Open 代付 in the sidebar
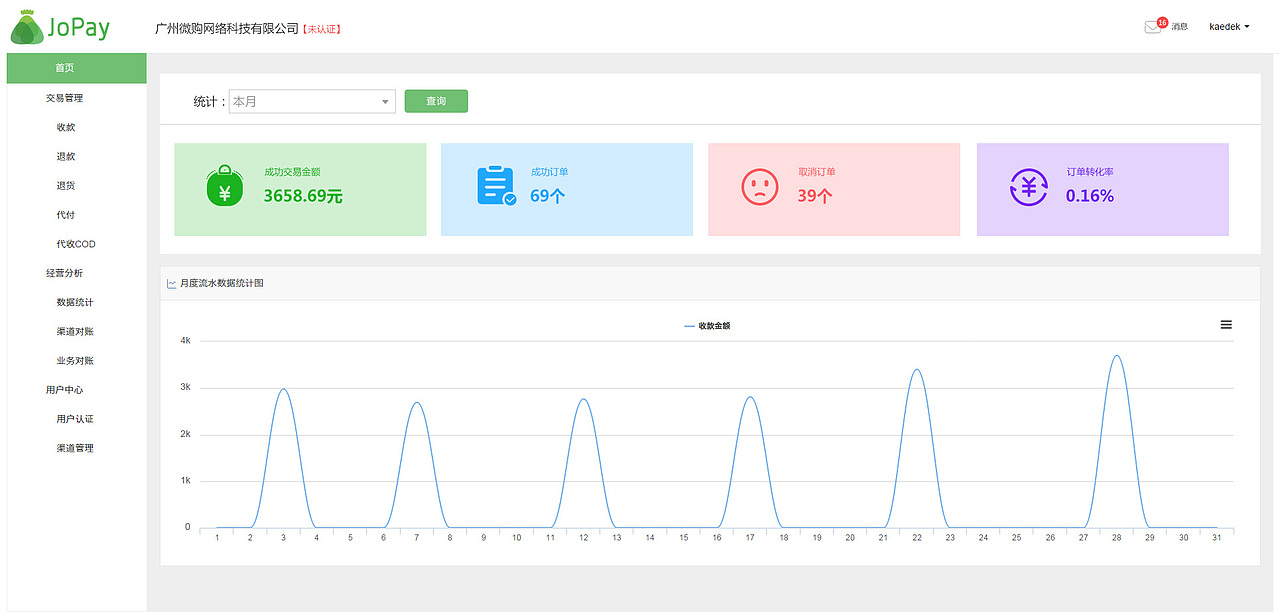Image resolution: width=1280 pixels, height=612 pixels. click(66, 215)
